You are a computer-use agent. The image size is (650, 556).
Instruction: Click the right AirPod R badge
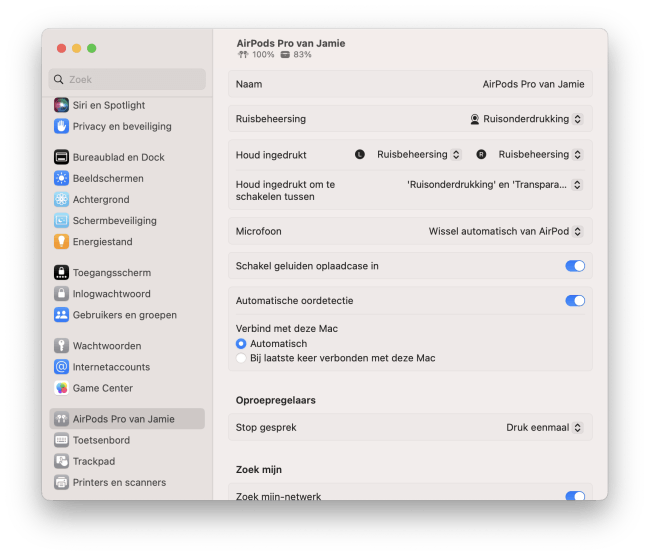click(481, 155)
